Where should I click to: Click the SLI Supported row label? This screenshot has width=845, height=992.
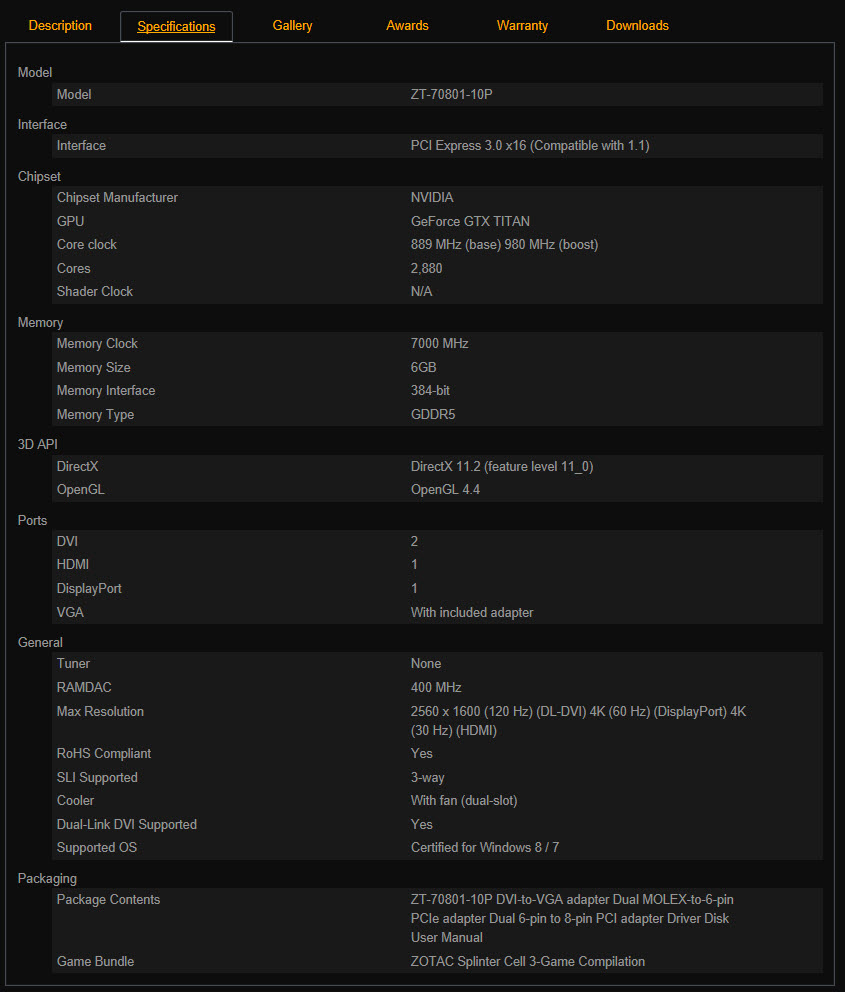pyautogui.click(x=97, y=778)
